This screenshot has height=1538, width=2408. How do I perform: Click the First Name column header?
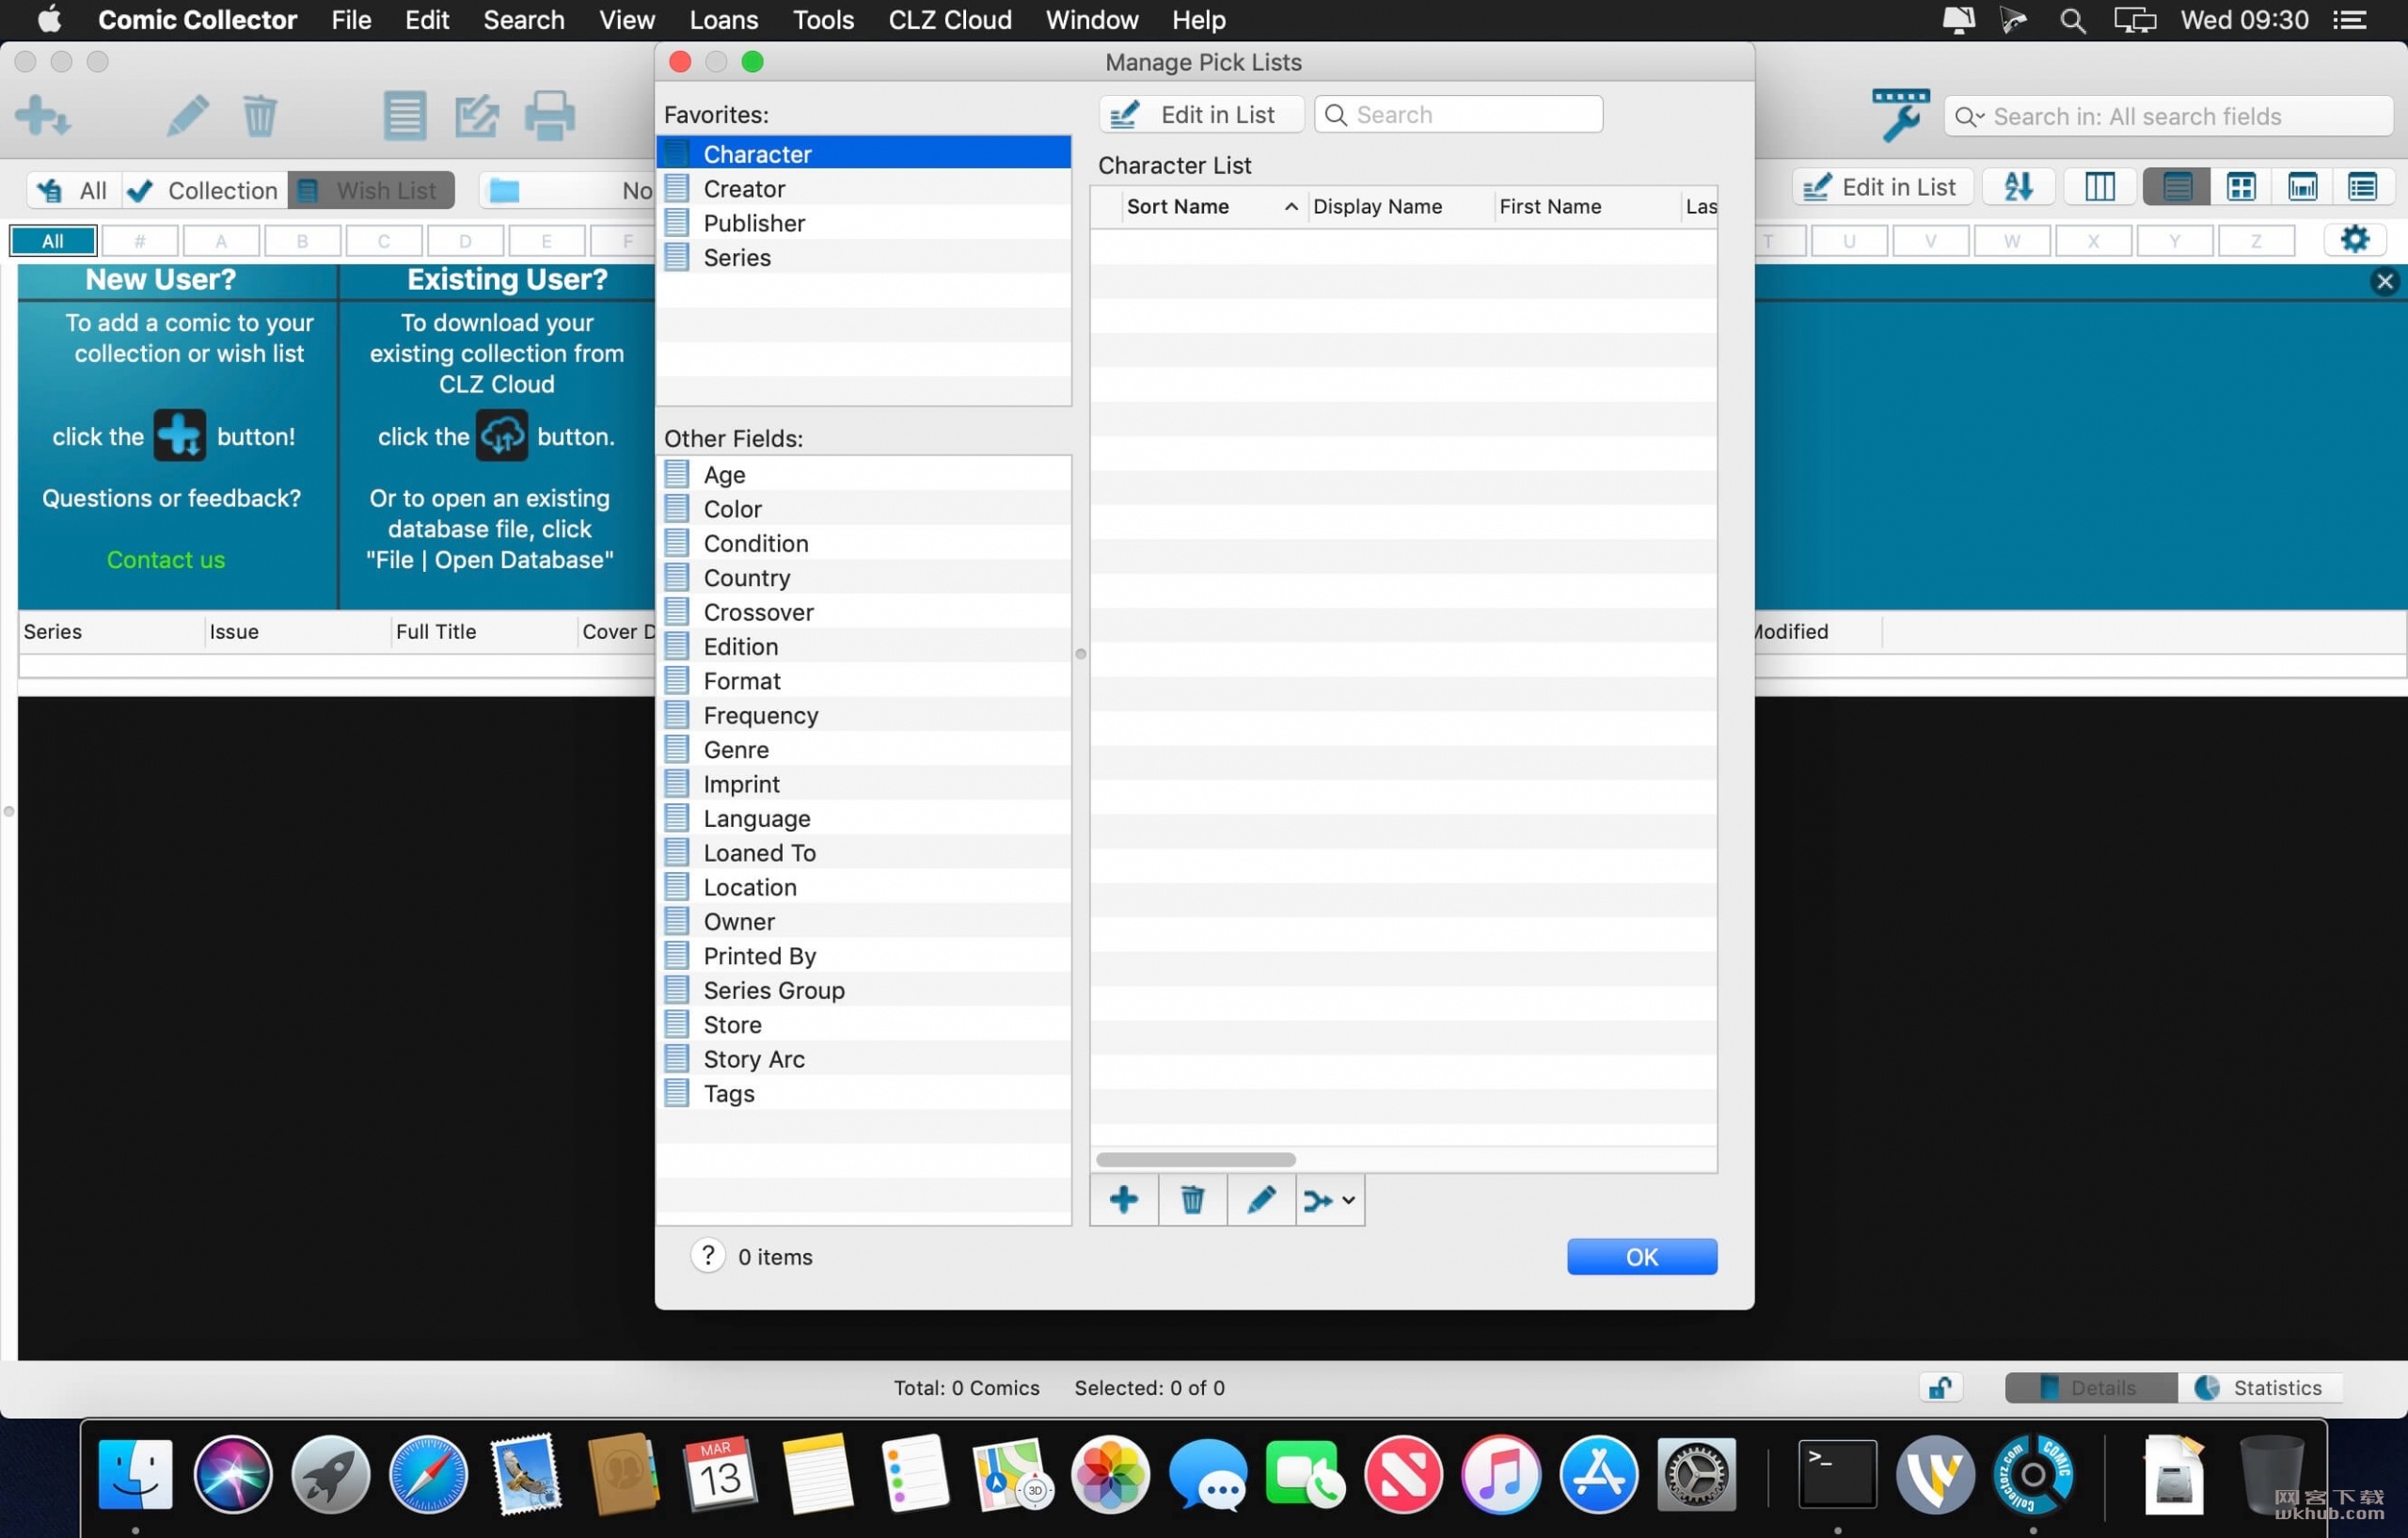(x=1587, y=207)
